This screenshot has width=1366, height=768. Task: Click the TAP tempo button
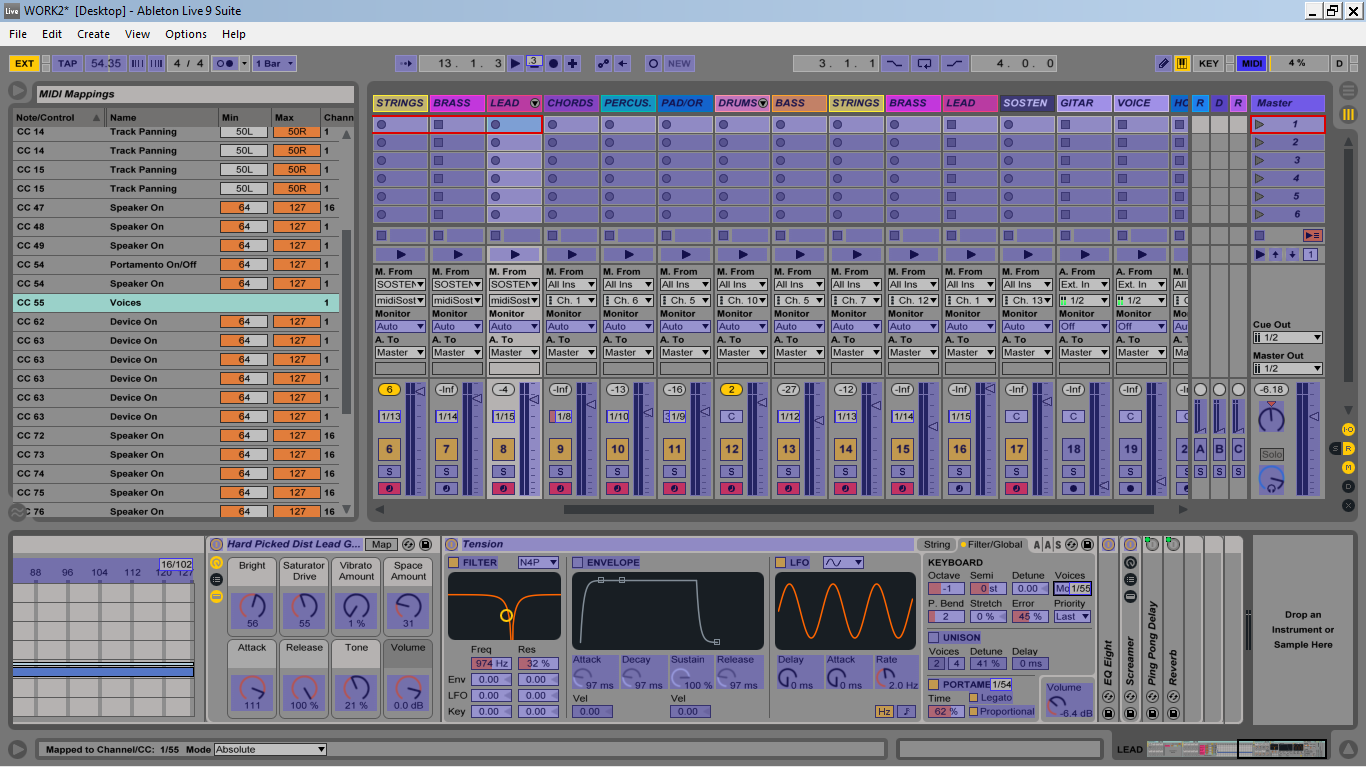tap(67, 63)
